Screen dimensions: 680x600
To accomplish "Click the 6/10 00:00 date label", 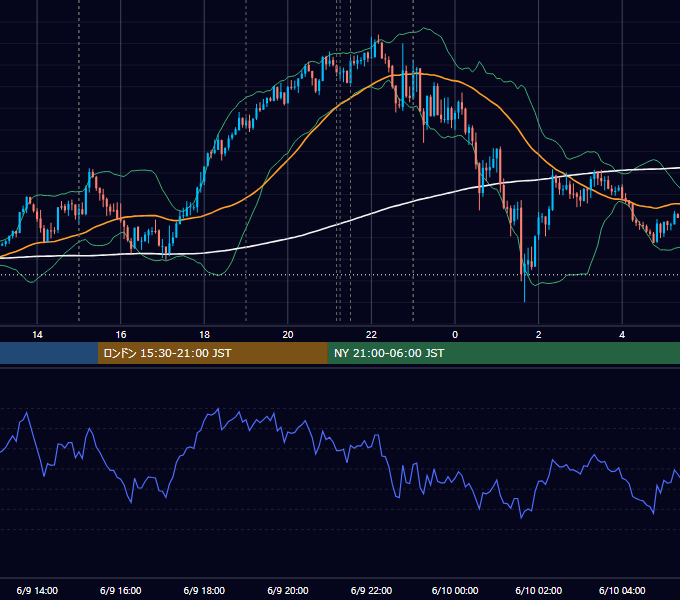I will tap(455, 590).
